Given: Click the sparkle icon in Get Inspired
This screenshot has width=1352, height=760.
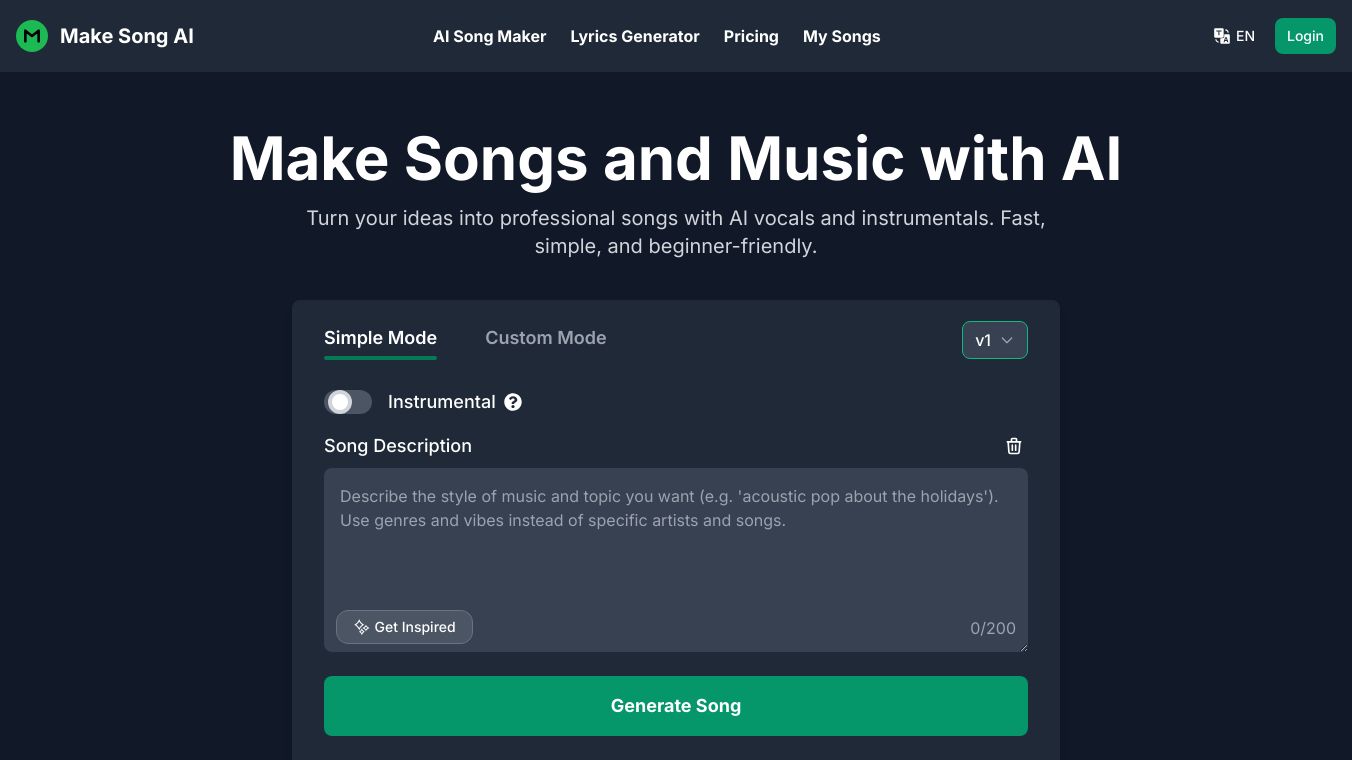Looking at the screenshot, I should click(361, 627).
